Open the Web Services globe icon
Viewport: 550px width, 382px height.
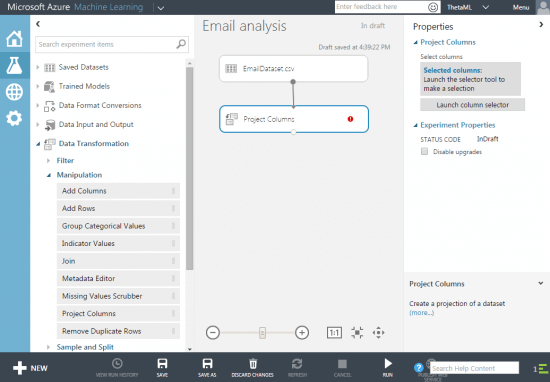coord(14,92)
